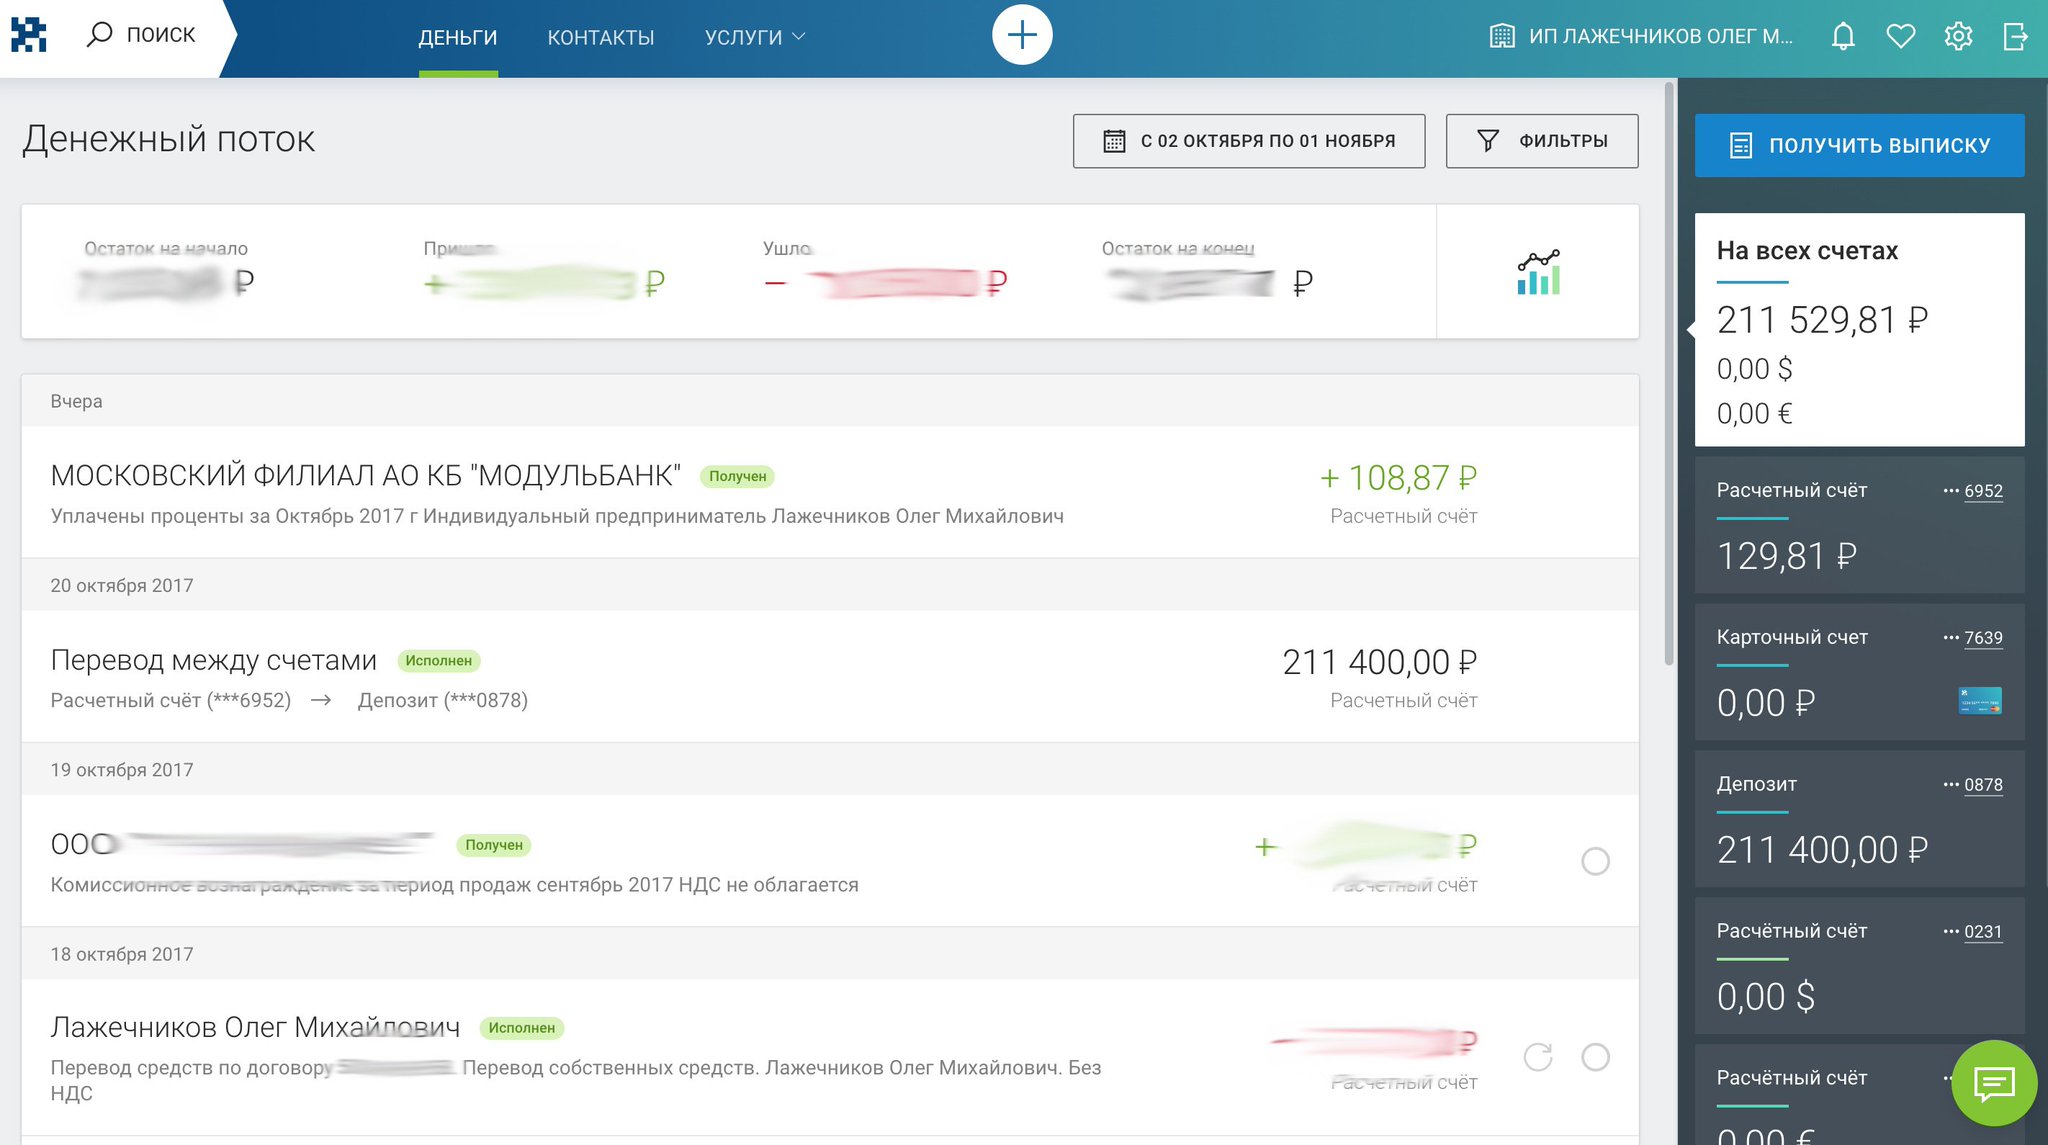Click the repeat payment circular arrow icon
The image size is (2048, 1145).
click(x=1538, y=1057)
